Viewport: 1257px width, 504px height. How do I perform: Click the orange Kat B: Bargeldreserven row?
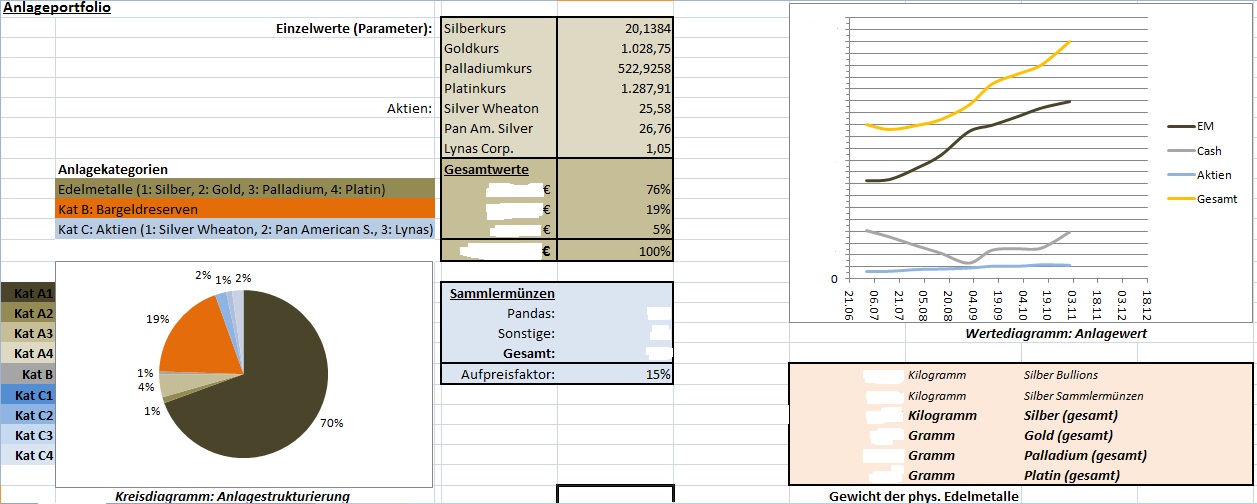pyautogui.click(x=245, y=209)
